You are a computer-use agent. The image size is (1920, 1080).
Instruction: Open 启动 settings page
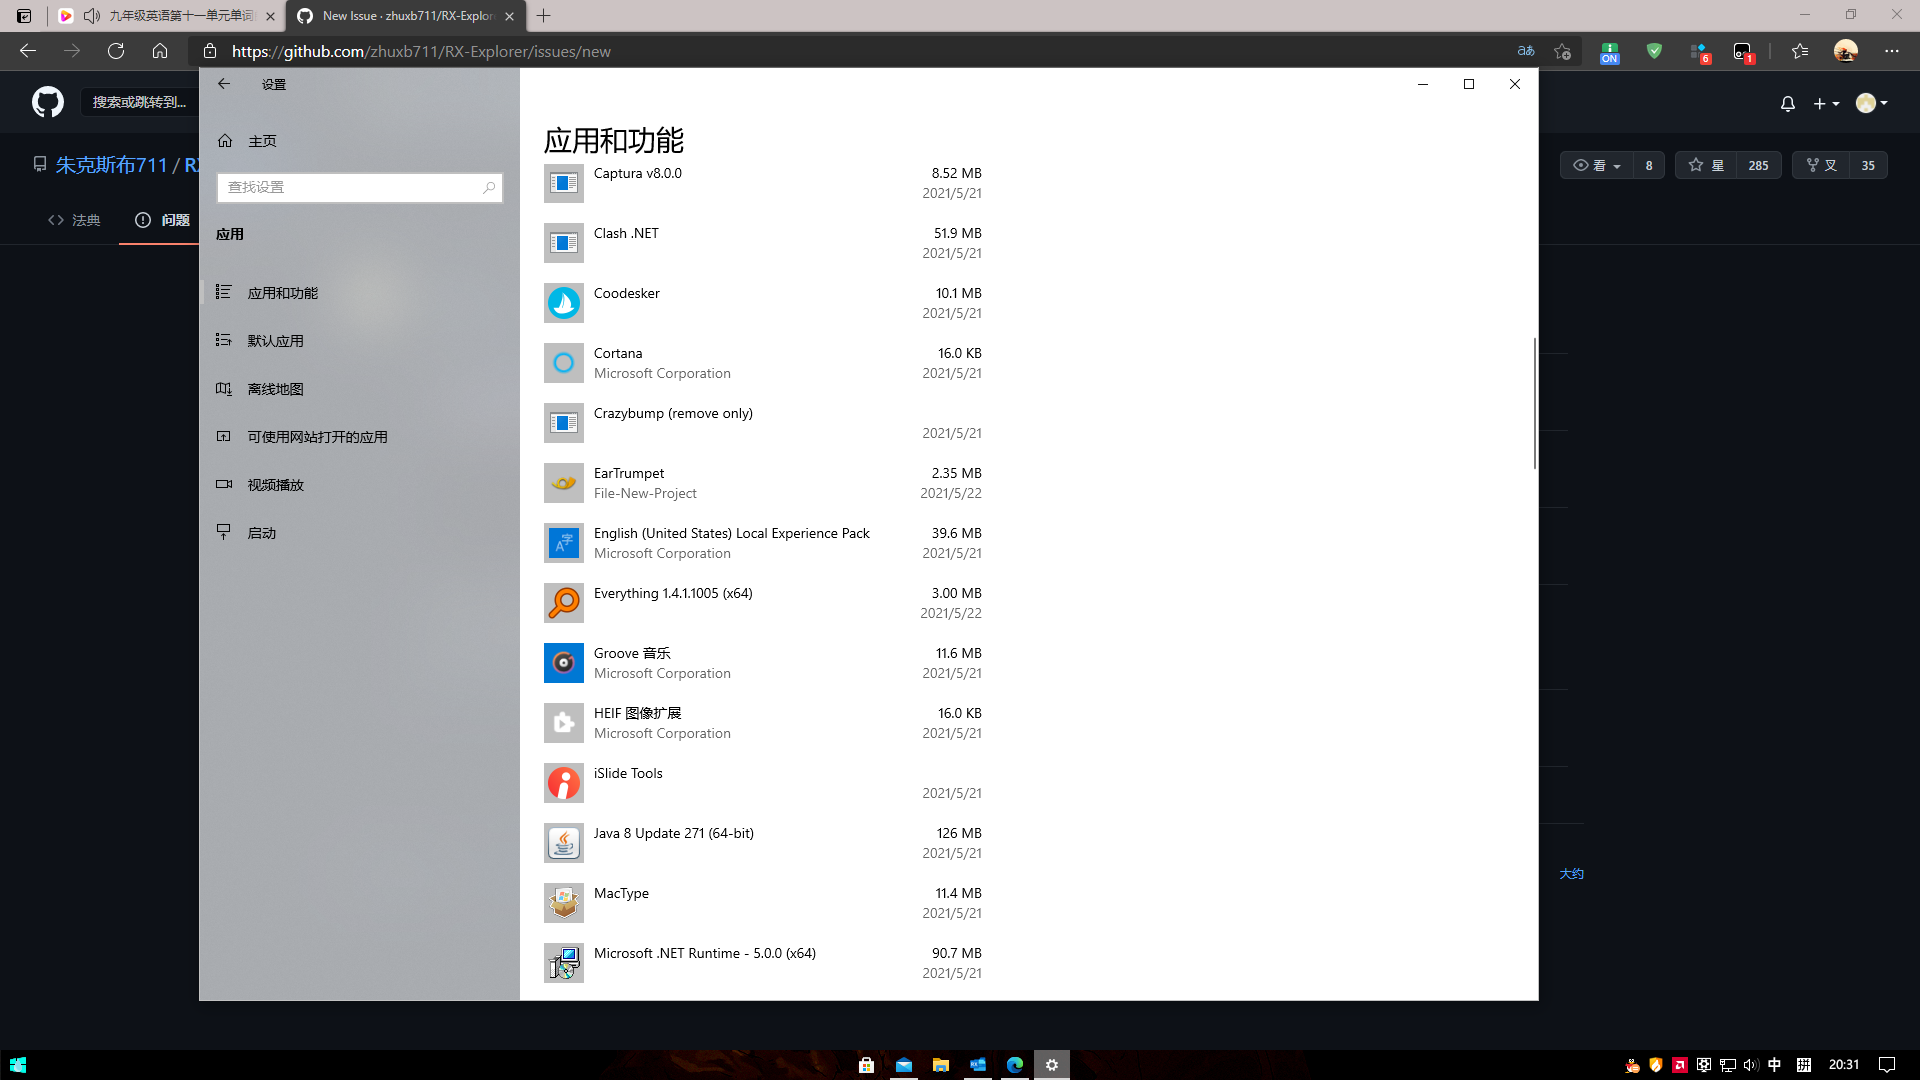(360, 533)
